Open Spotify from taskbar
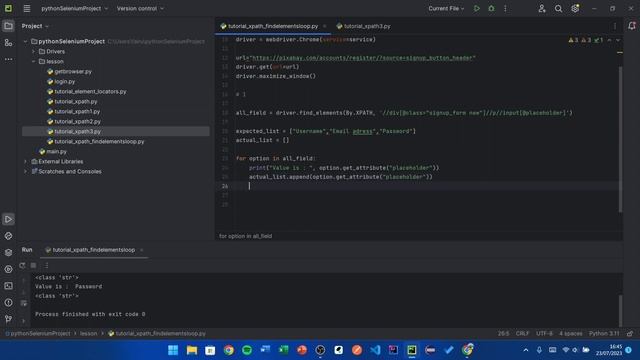The image size is (640, 360). [247, 350]
